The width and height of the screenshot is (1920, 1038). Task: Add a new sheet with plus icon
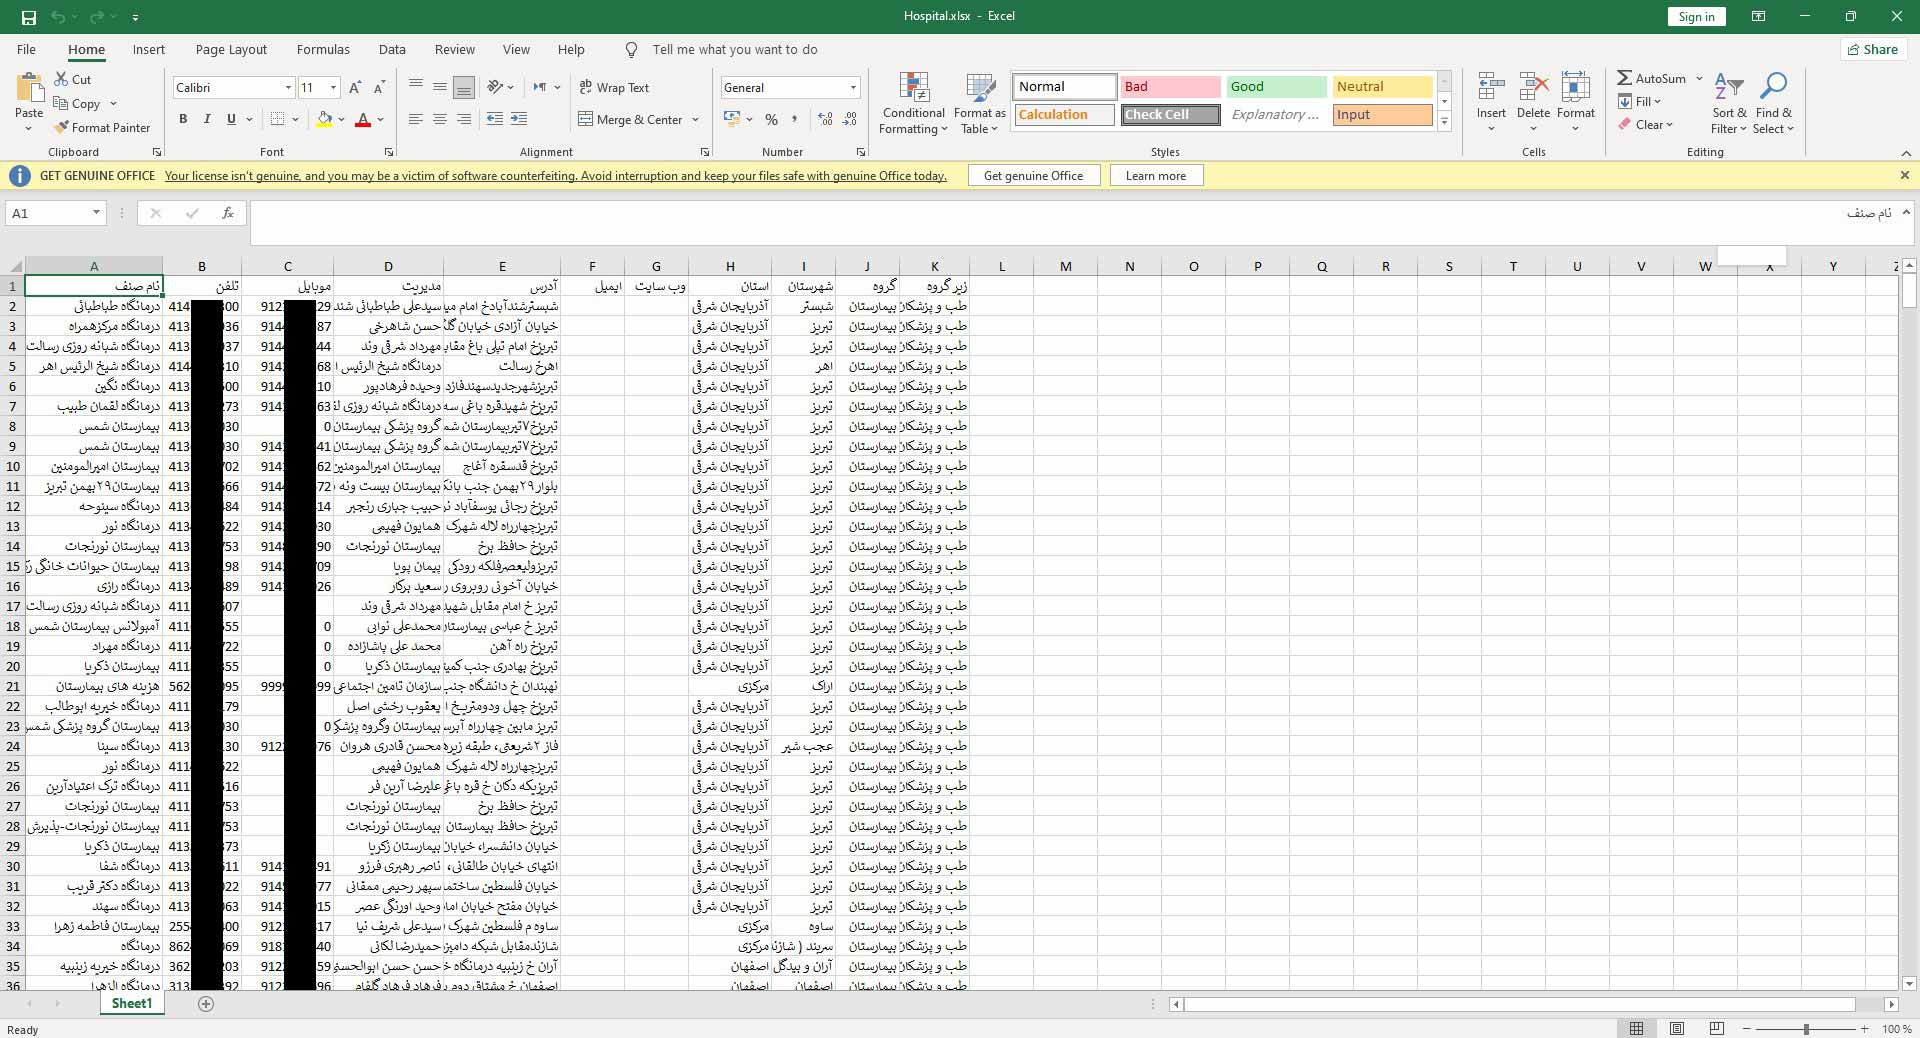click(x=206, y=1004)
